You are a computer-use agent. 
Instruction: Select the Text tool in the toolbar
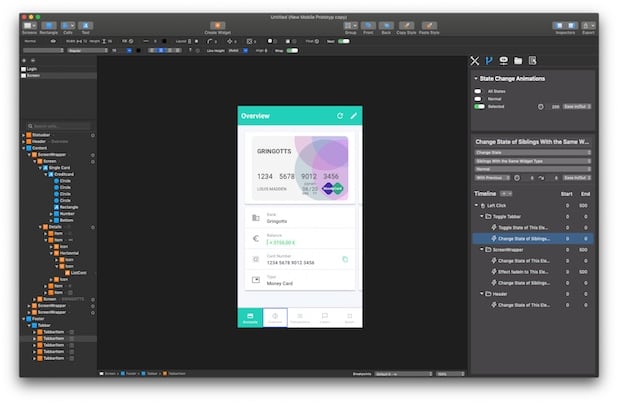86,26
